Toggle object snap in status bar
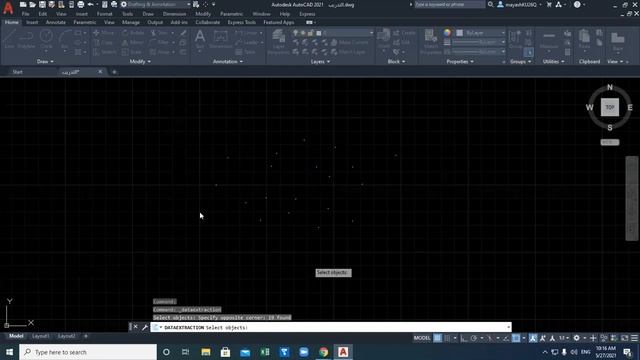 516,338
